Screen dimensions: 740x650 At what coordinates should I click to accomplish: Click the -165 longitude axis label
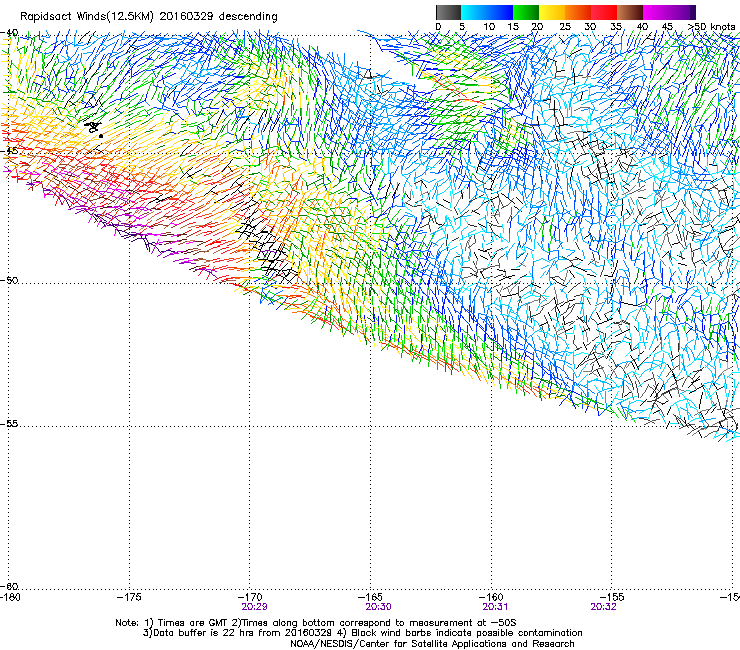[370, 597]
